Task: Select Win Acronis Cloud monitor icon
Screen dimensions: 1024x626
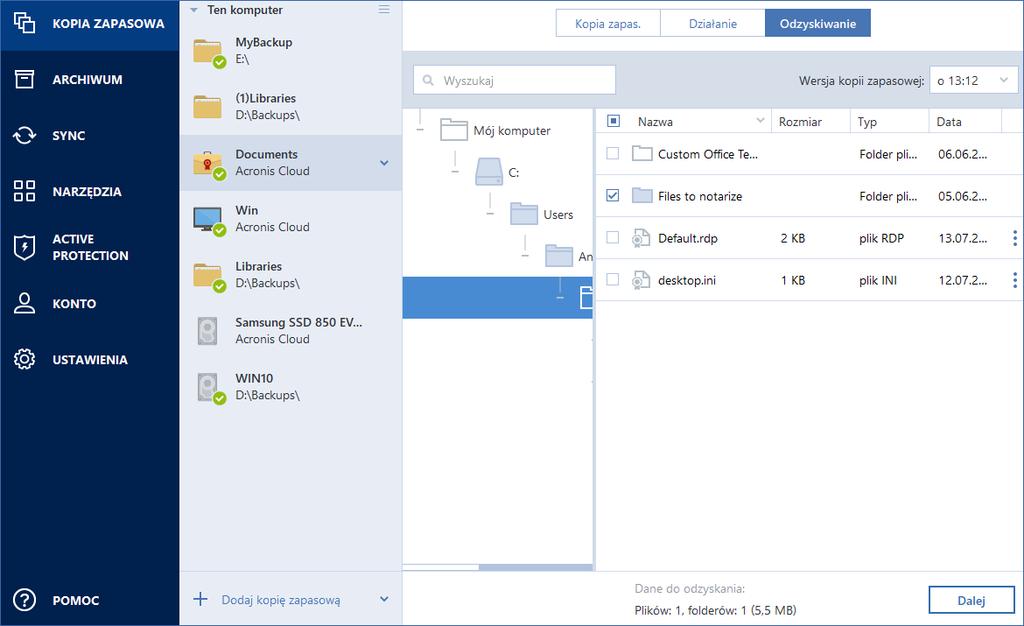Action: [x=208, y=220]
